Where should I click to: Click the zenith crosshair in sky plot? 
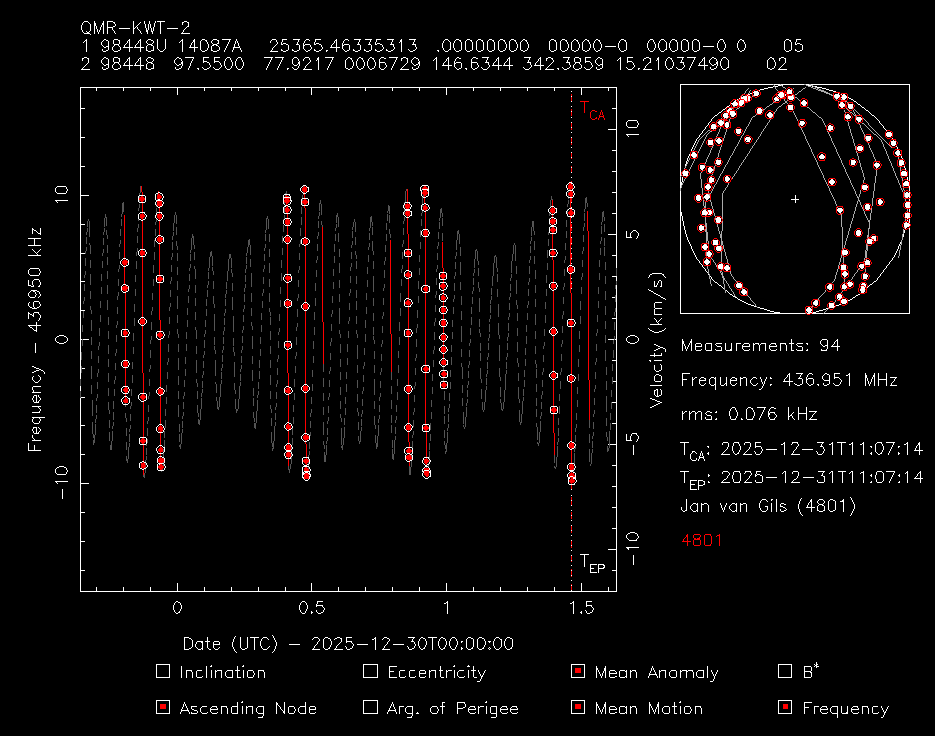(795, 199)
